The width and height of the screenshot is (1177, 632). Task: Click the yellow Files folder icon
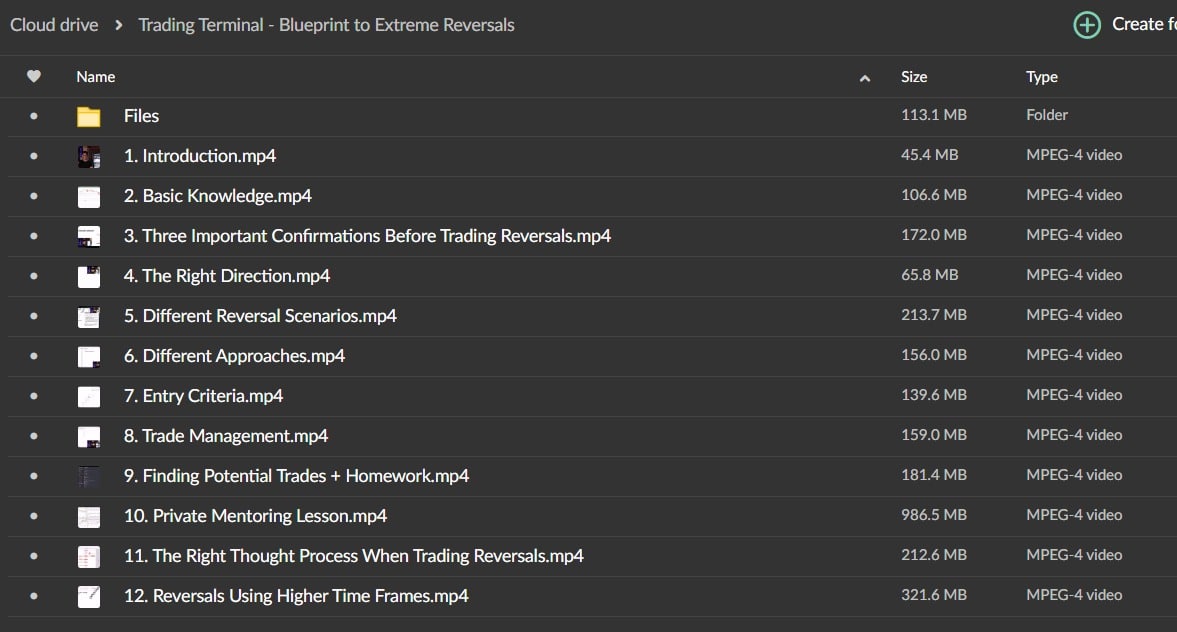[x=89, y=117]
